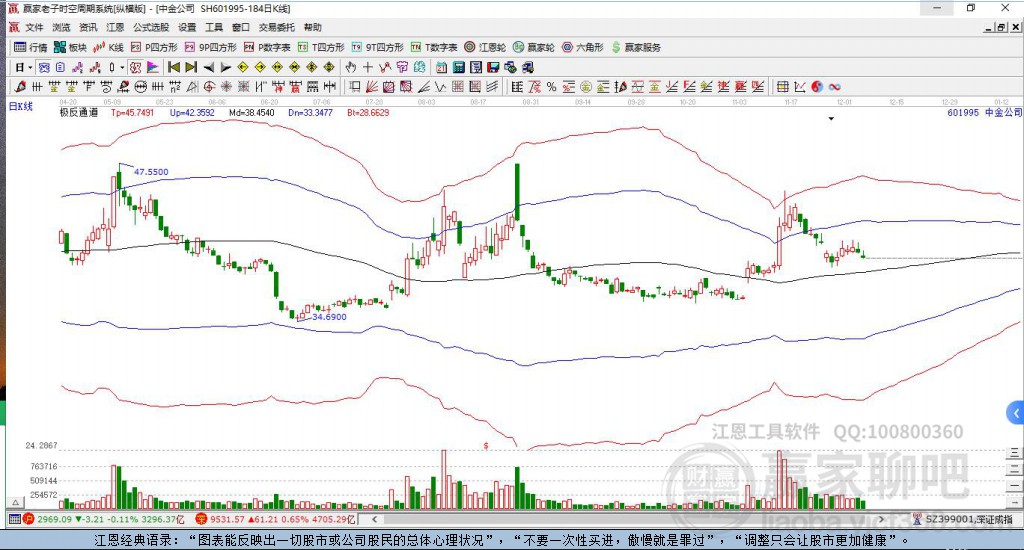Open the 交易委托 menu
This screenshot has width=1024, height=550.
277,27
